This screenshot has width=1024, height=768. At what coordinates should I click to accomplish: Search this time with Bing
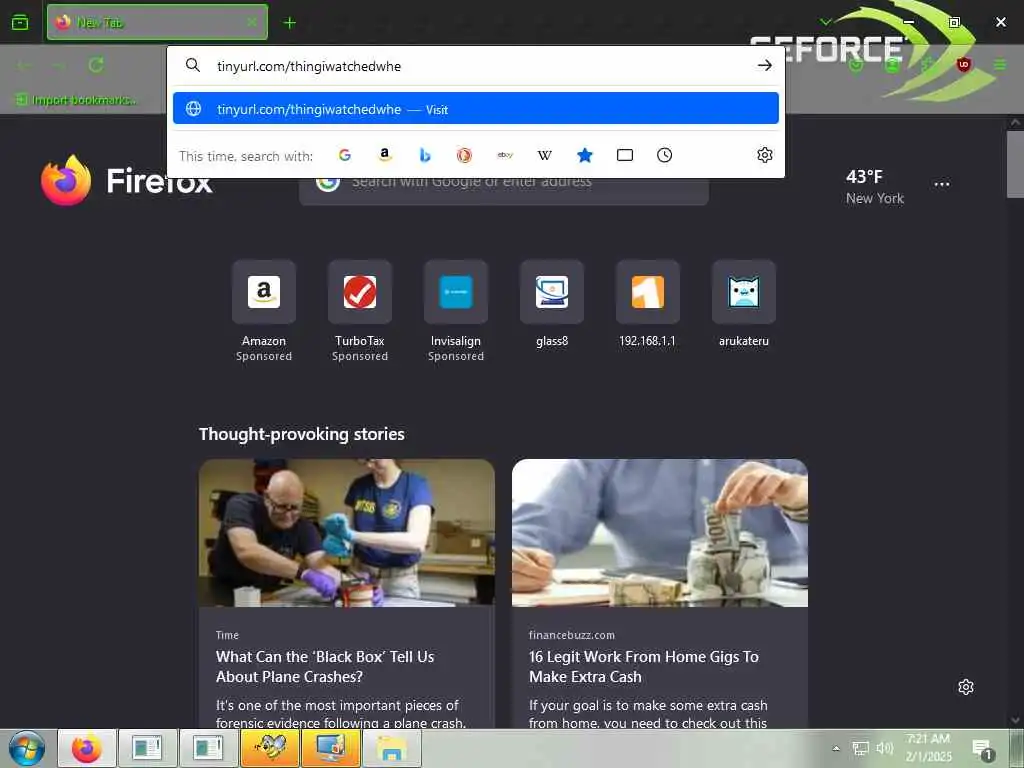point(424,155)
